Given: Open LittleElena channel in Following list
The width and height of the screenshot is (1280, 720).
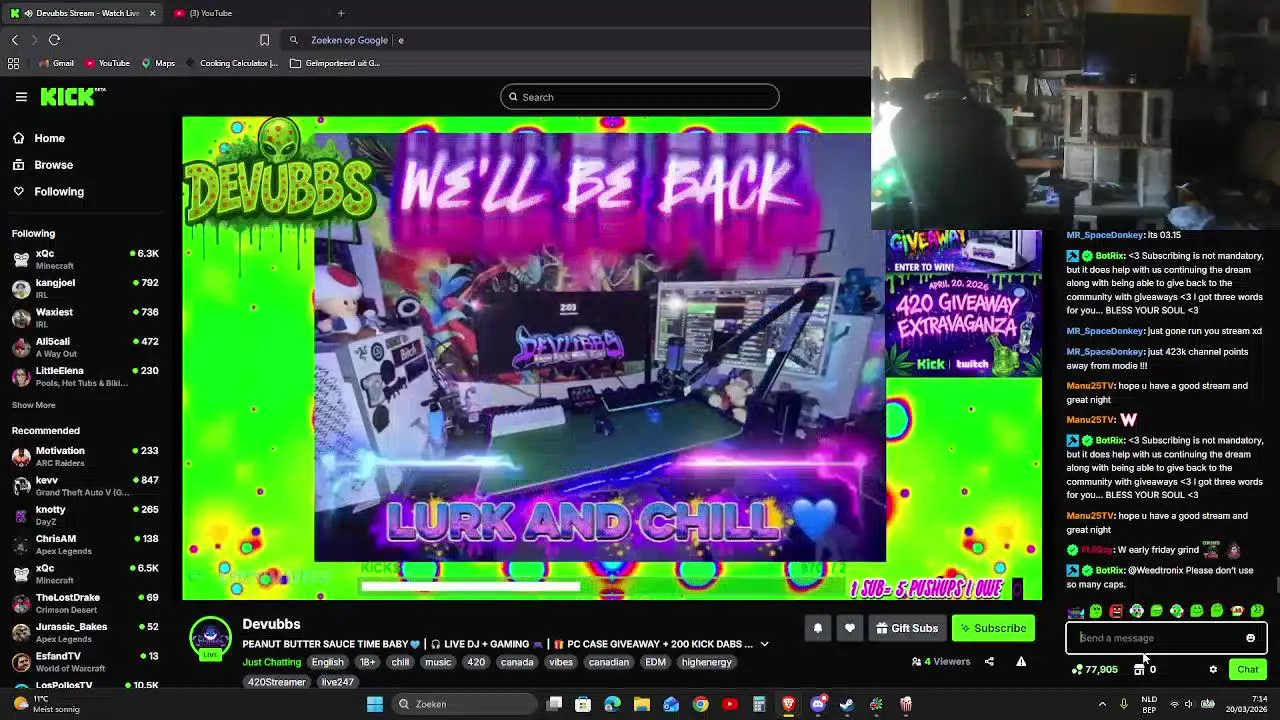Looking at the screenshot, I should point(86,376).
